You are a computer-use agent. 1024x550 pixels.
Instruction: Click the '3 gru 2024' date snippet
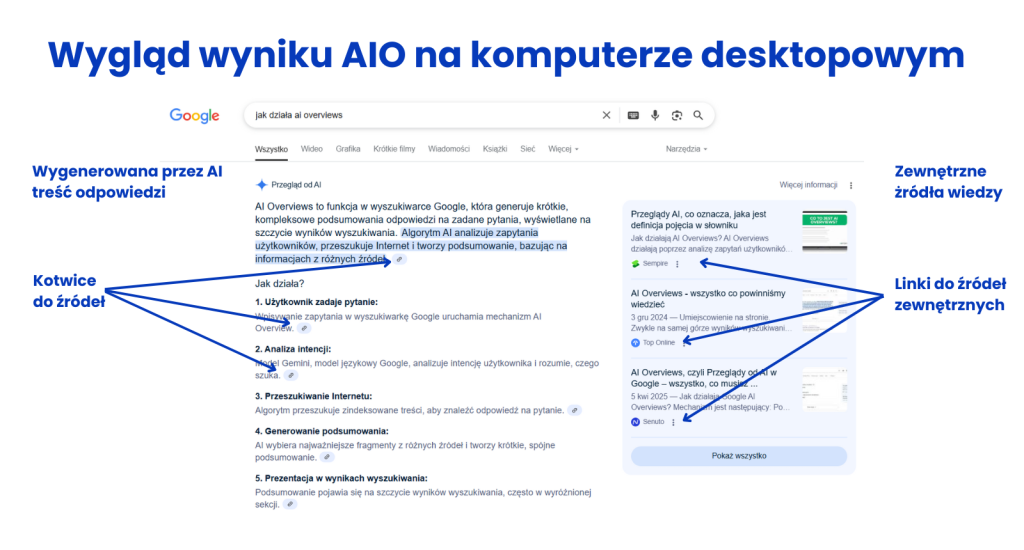pyautogui.click(x=648, y=317)
